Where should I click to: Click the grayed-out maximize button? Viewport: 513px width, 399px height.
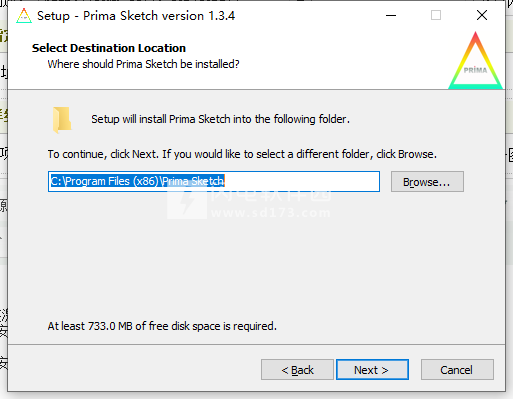[436, 15]
